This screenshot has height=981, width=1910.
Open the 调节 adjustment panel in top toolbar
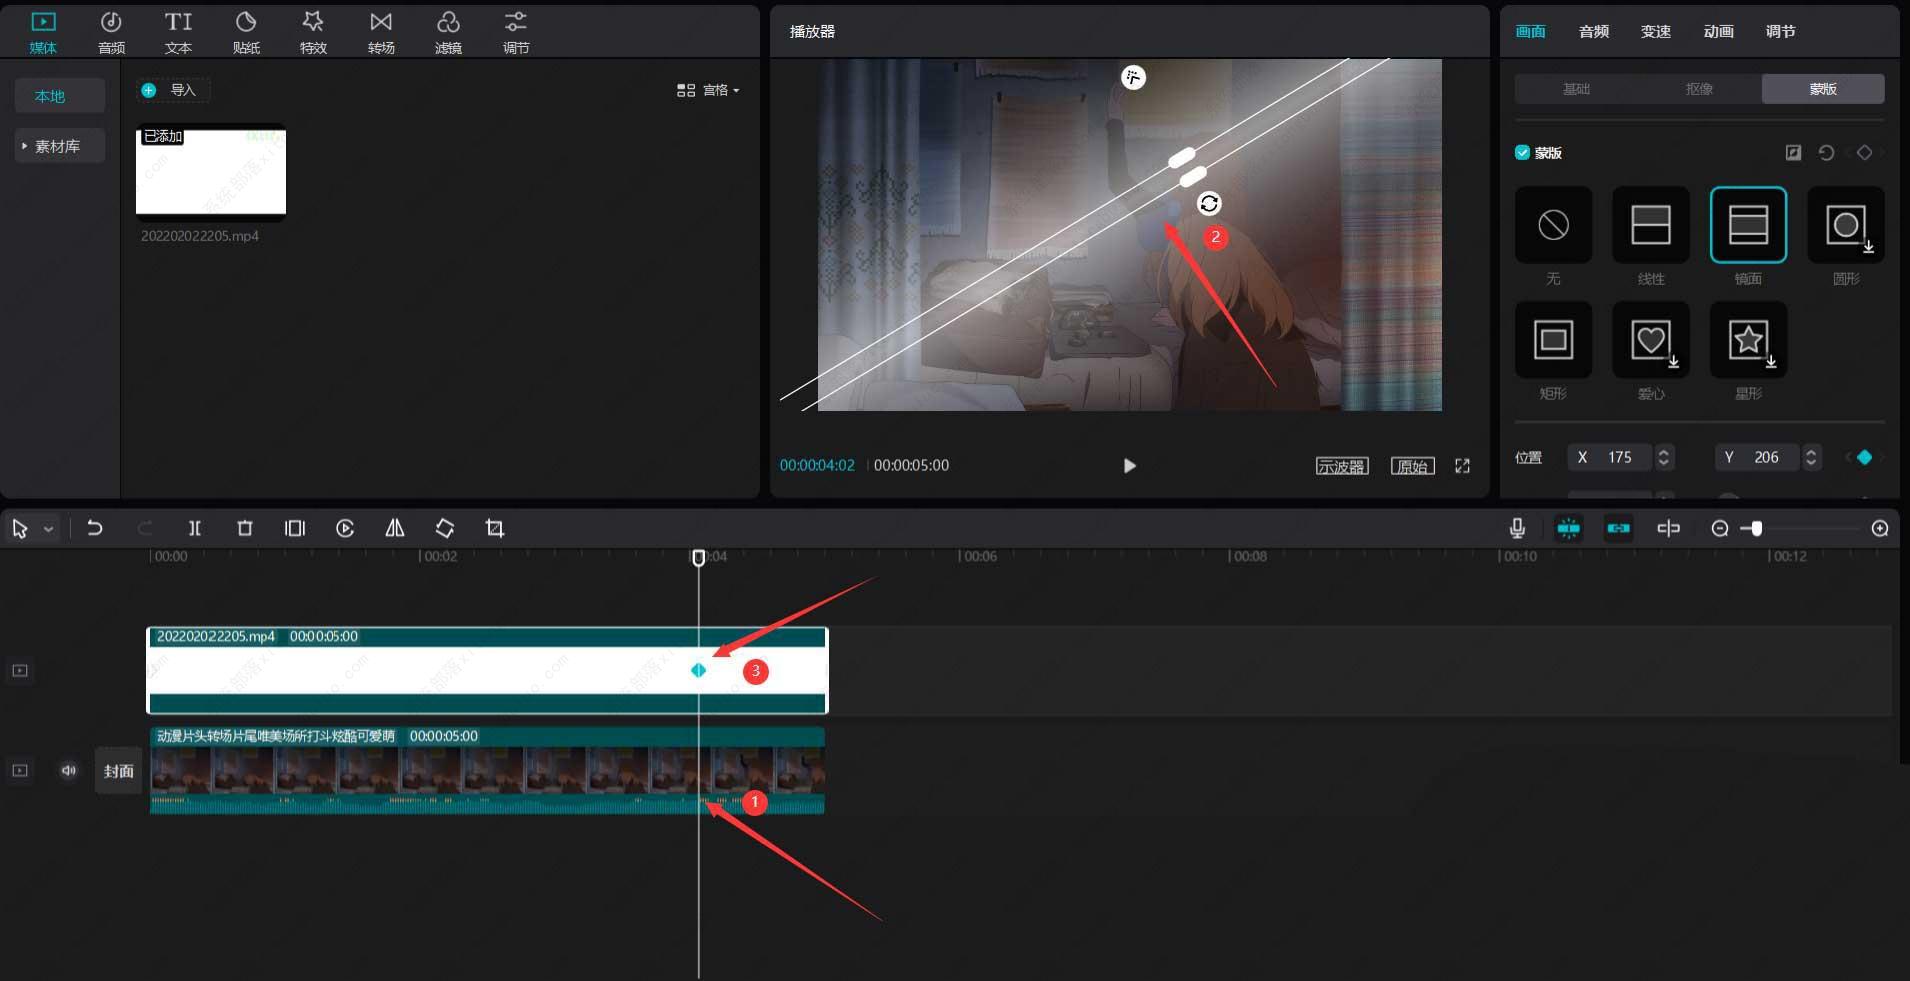[516, 32]
